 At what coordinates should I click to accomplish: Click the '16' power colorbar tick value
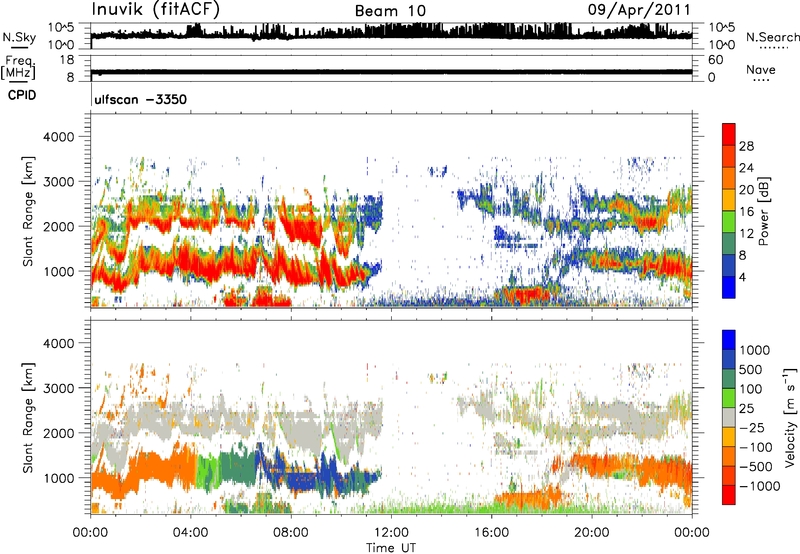[x=746, y=212]
